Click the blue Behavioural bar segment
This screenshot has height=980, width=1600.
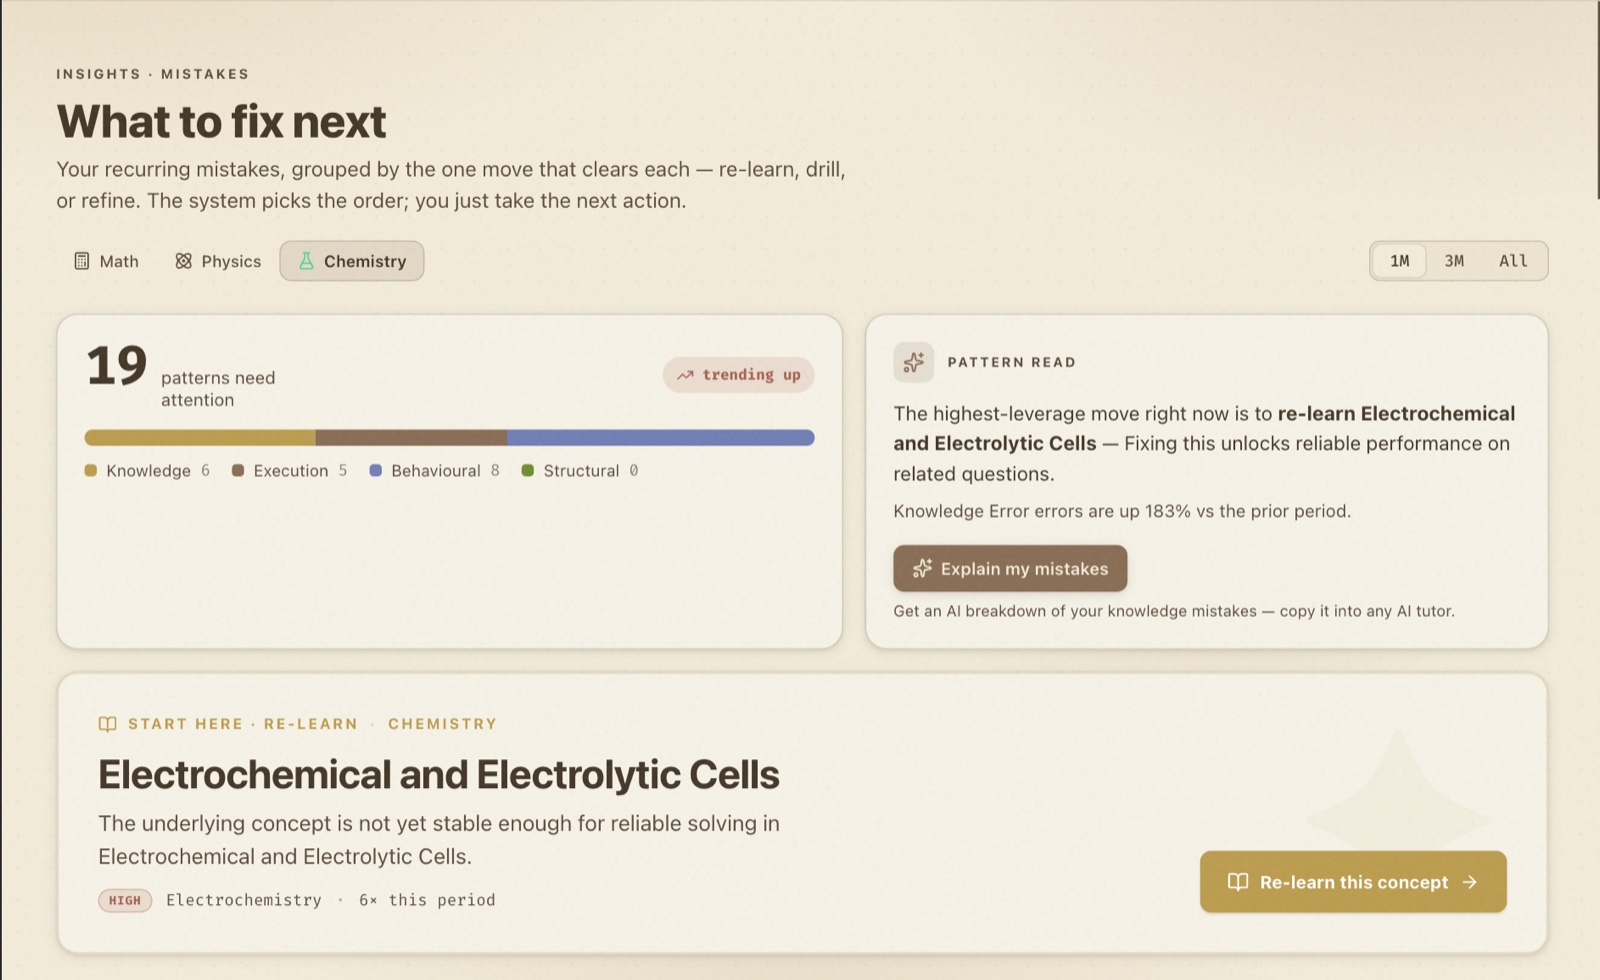661,437
